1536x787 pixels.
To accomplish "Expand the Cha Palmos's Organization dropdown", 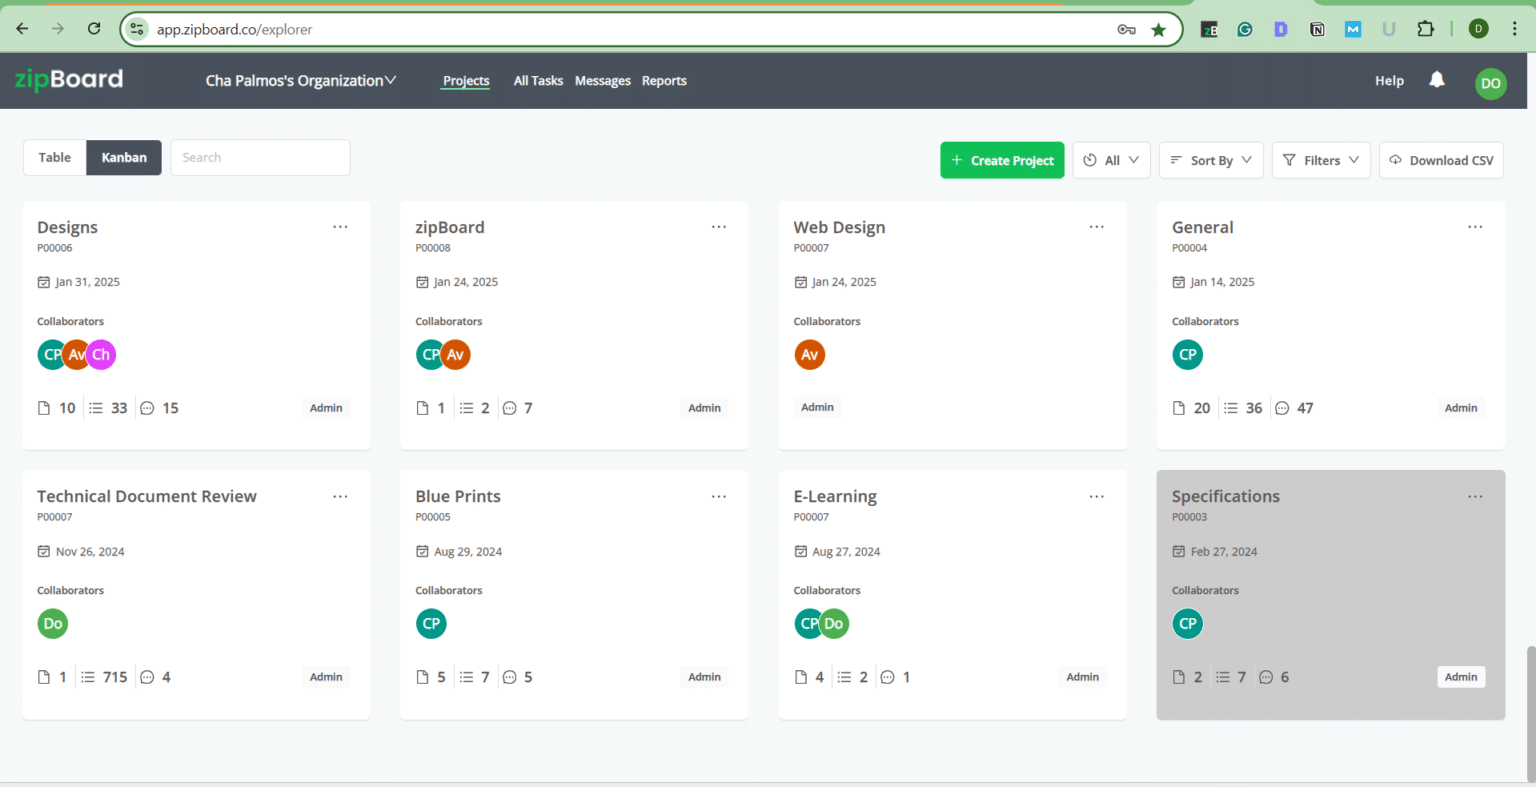I will tap(300, 81).
